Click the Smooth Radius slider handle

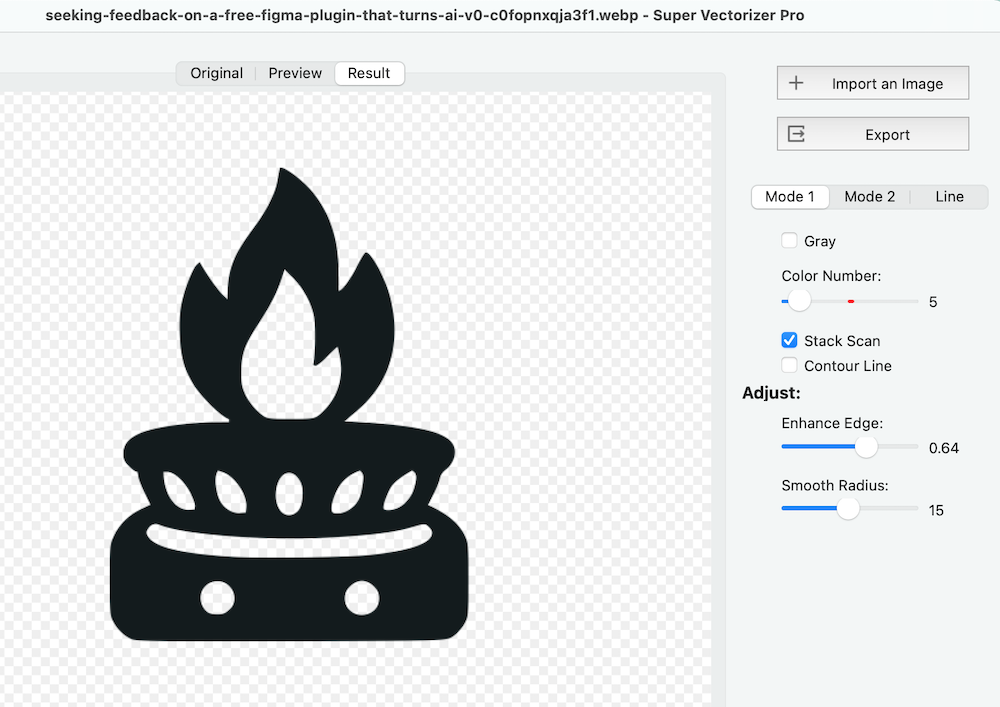(x=849, y=509)
